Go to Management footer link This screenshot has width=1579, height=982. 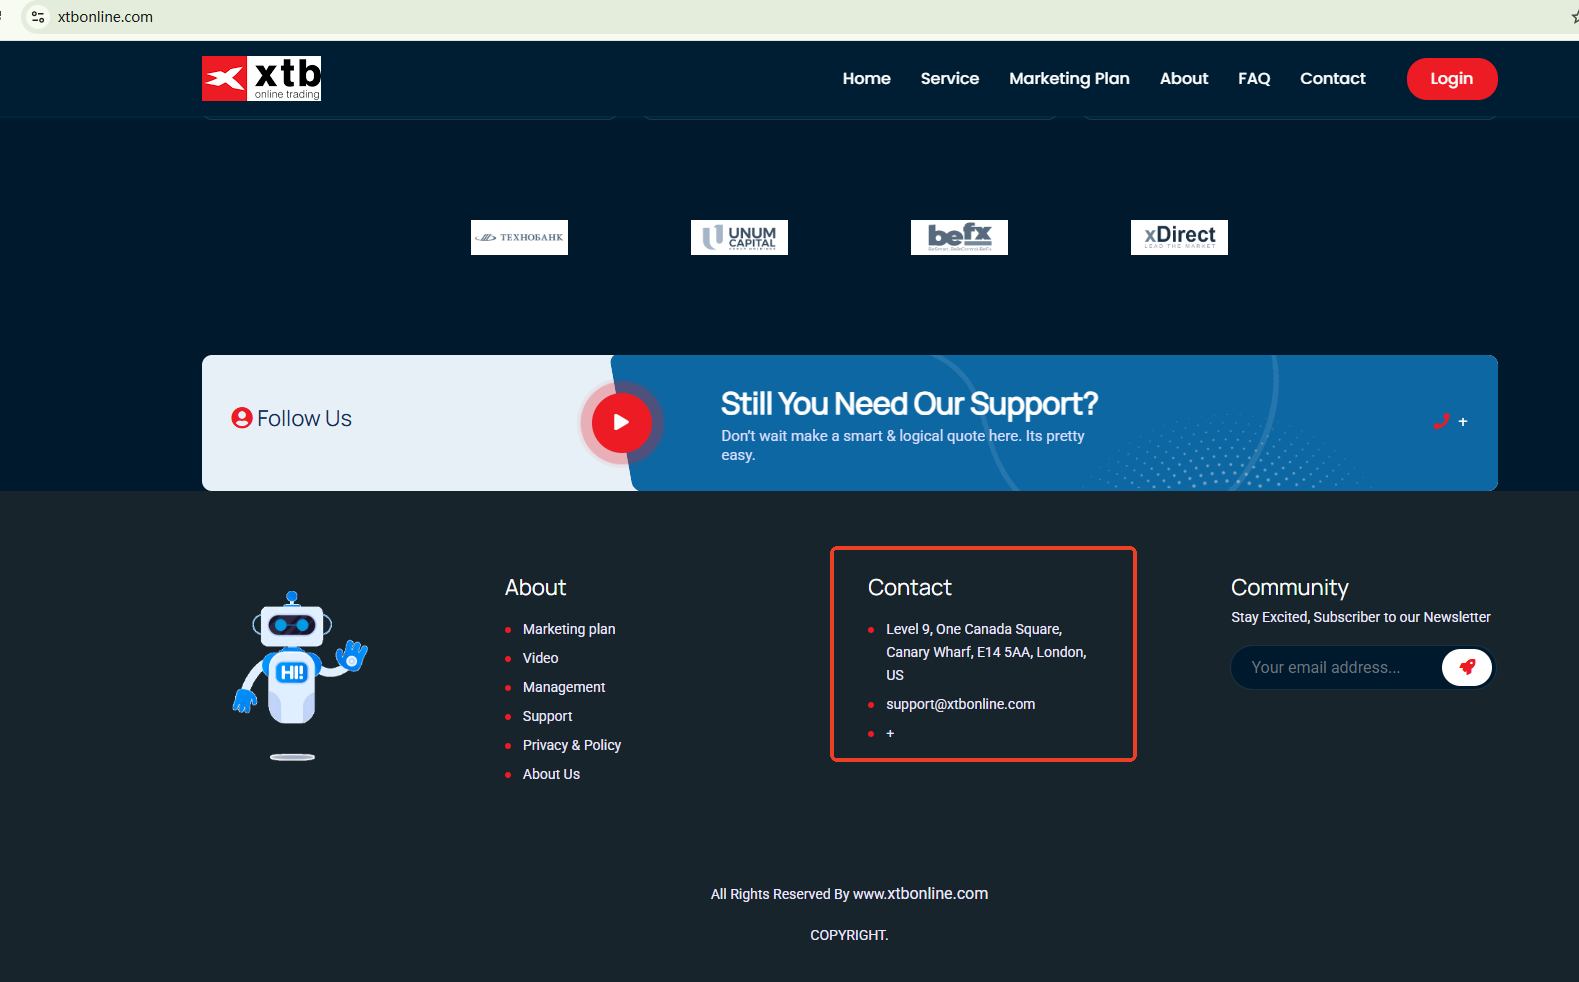click(x=564, y=687)
